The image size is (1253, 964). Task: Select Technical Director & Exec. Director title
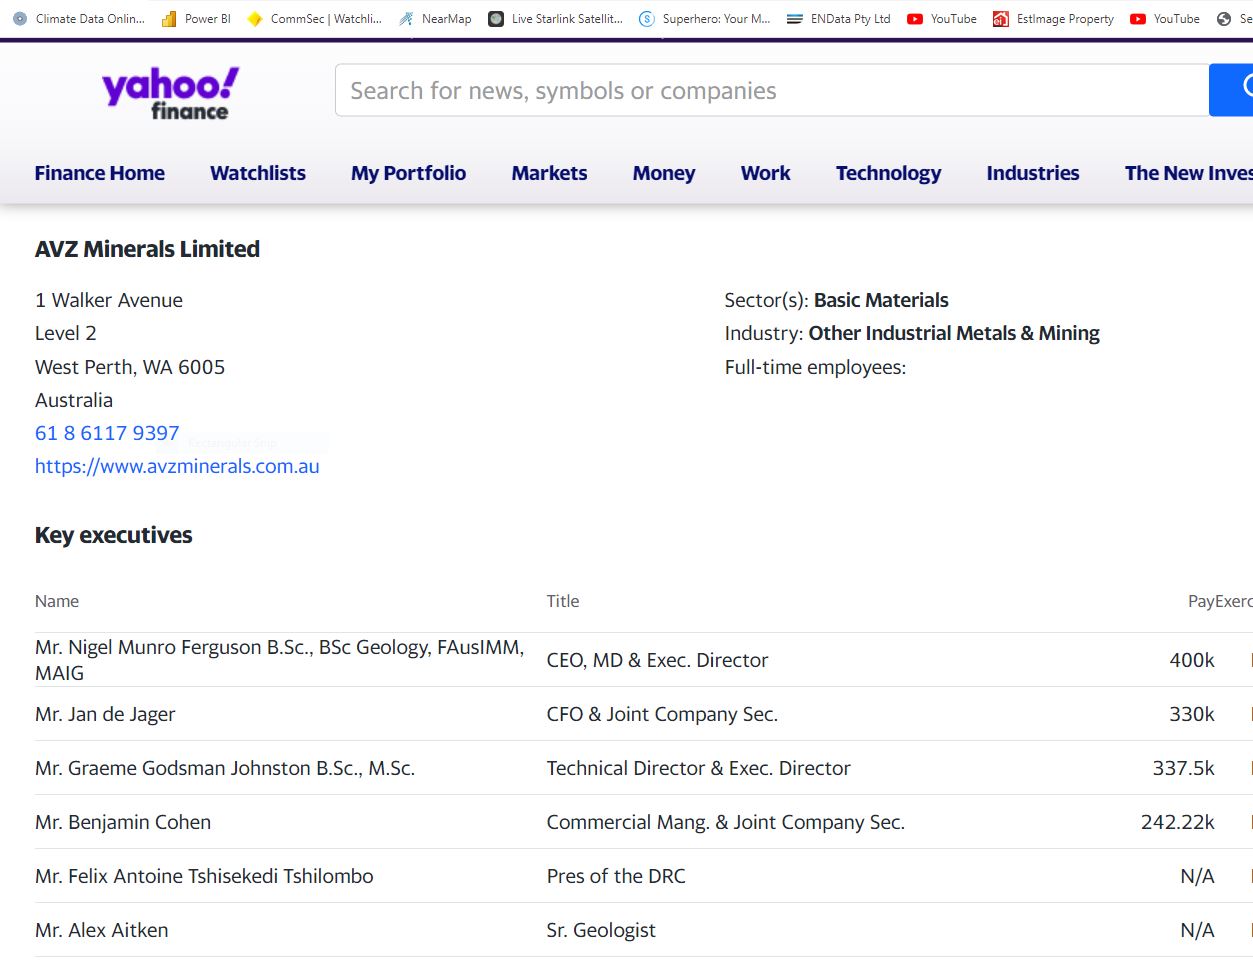[x=698, y=768]
